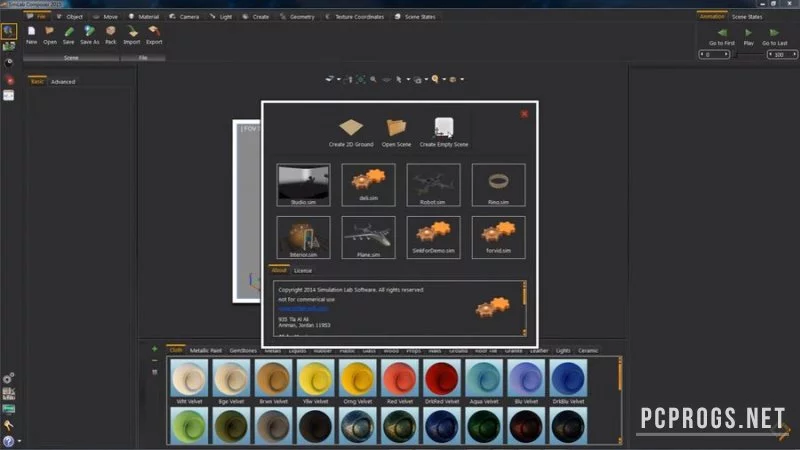Select the Red Velvet material swatch
The width and height of the screenshot is (800, 450).
pyautogui.click(x=399, y=378)
